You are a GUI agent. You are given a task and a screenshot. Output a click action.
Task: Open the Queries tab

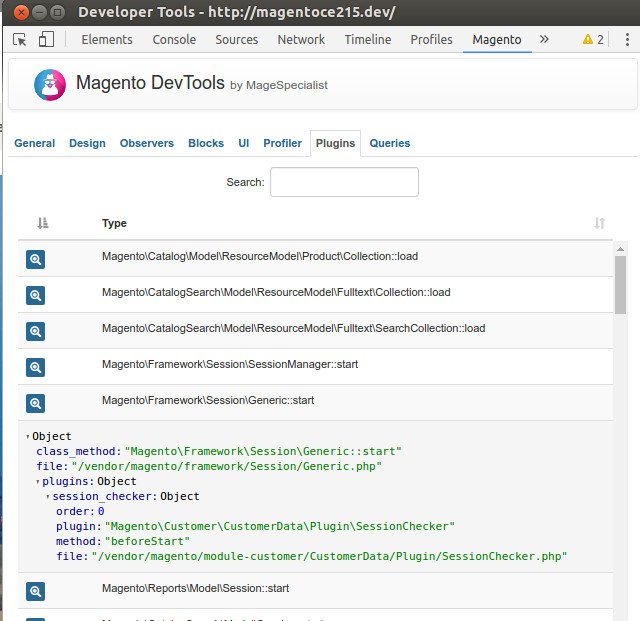coord(389,143)
